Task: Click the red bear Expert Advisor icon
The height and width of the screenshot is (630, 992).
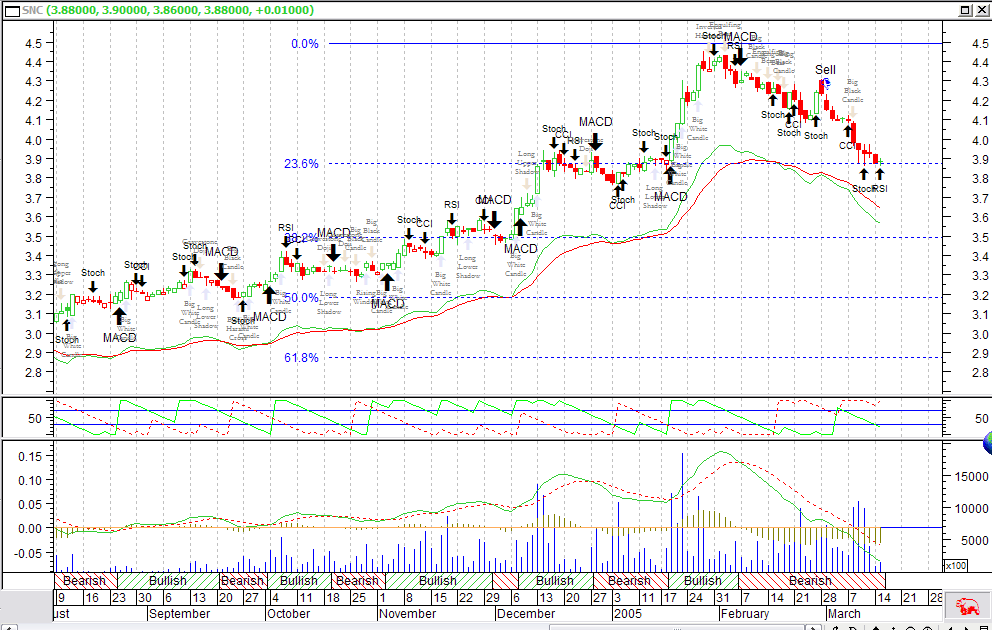Action: pos(963,607)
